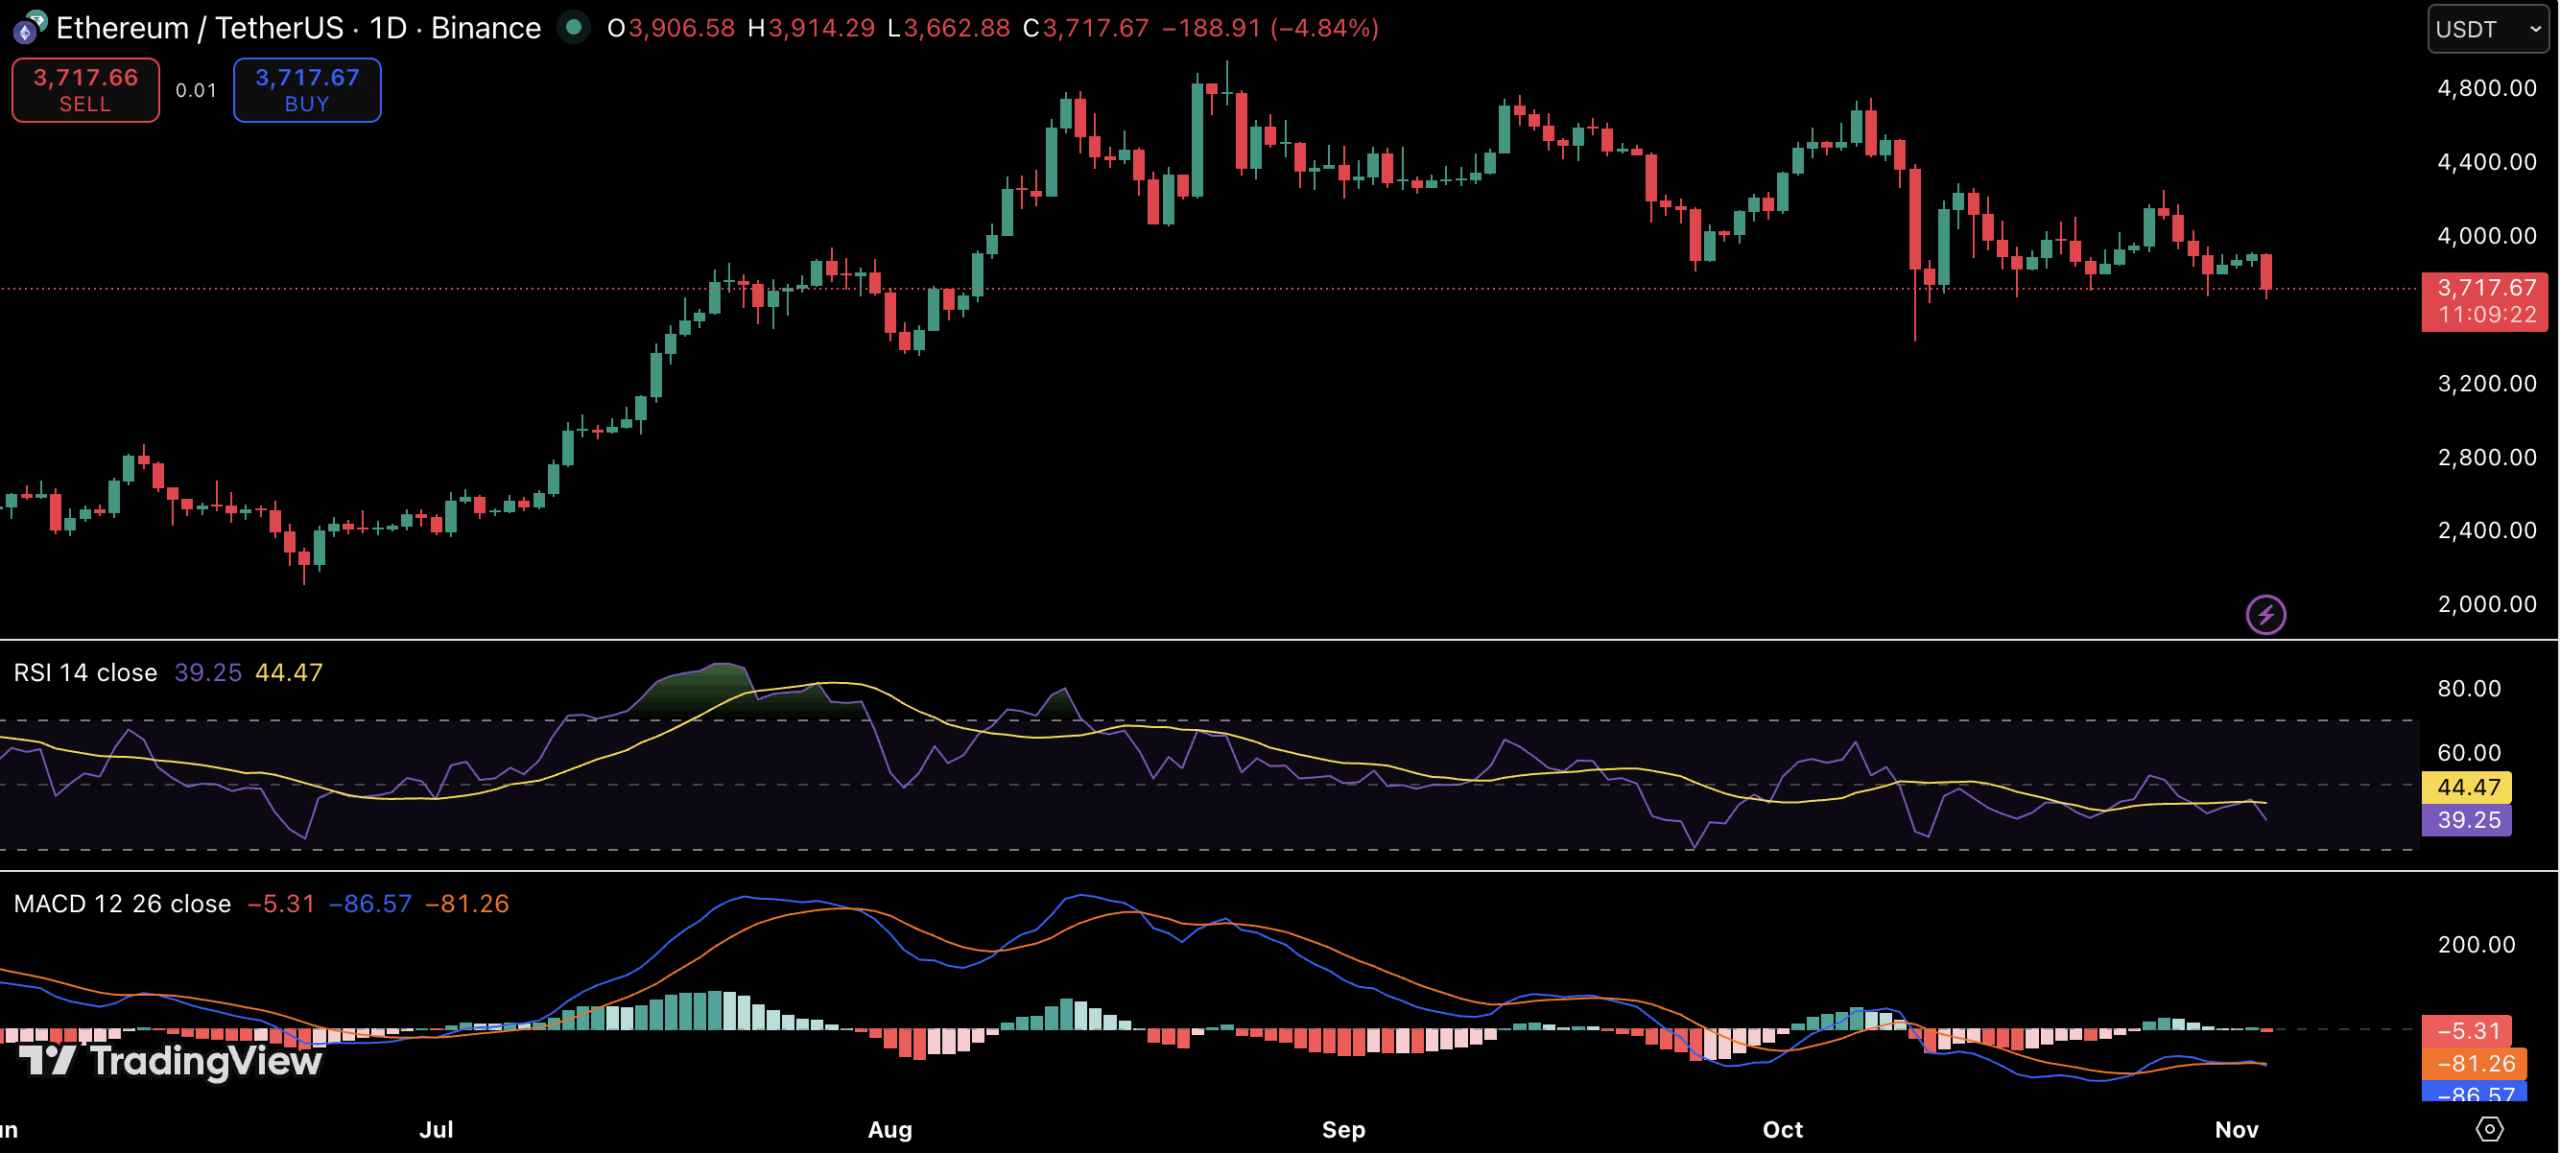Click the green market status dot

(574, 27)
